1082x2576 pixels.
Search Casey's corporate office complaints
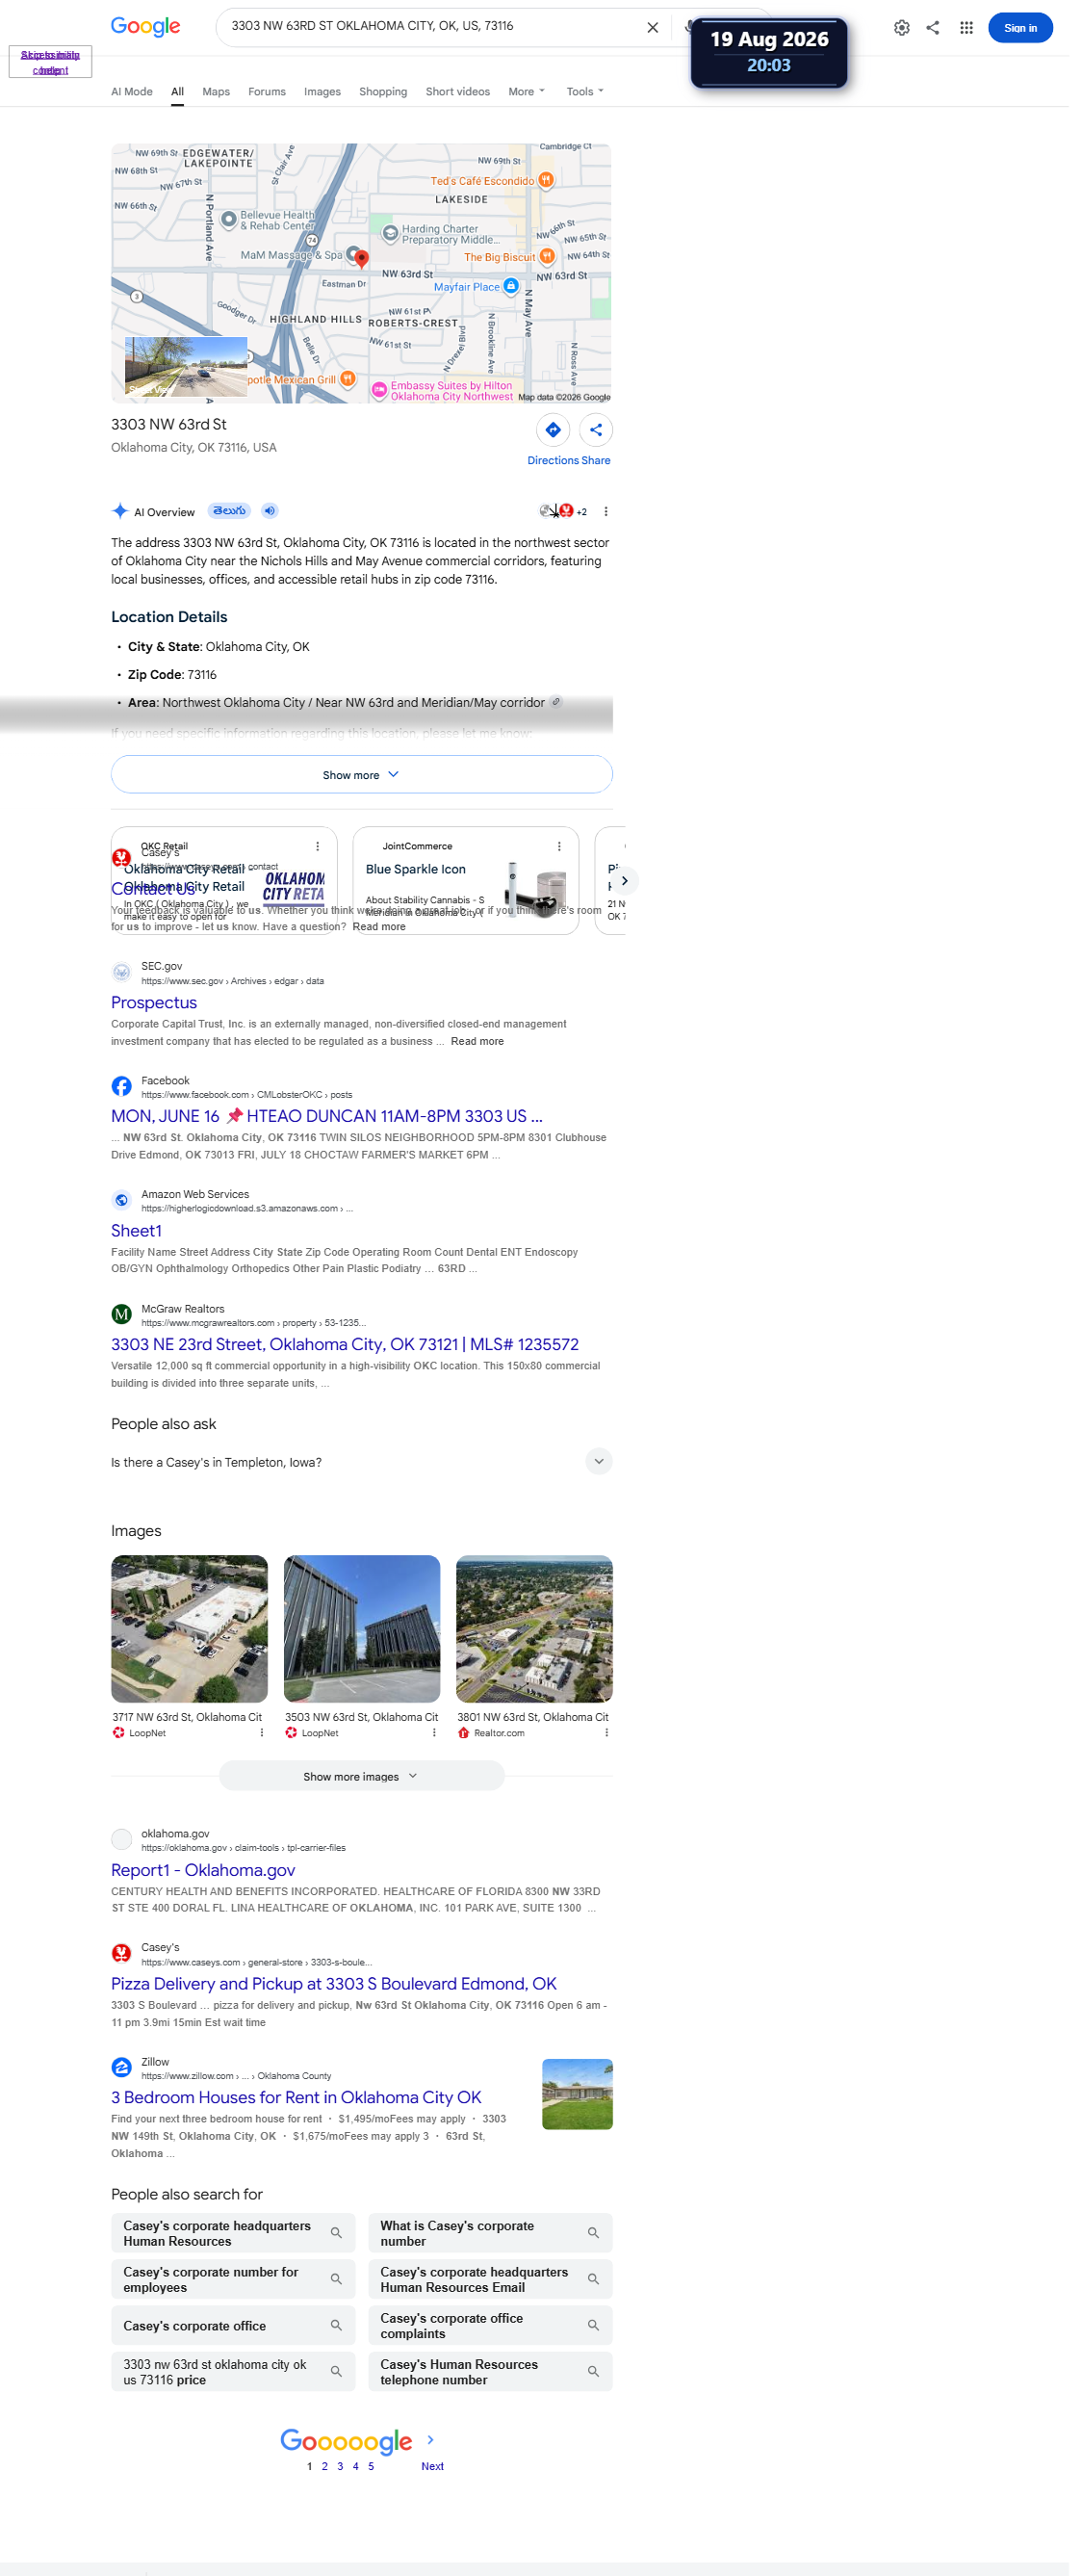tap(490, 2326)
